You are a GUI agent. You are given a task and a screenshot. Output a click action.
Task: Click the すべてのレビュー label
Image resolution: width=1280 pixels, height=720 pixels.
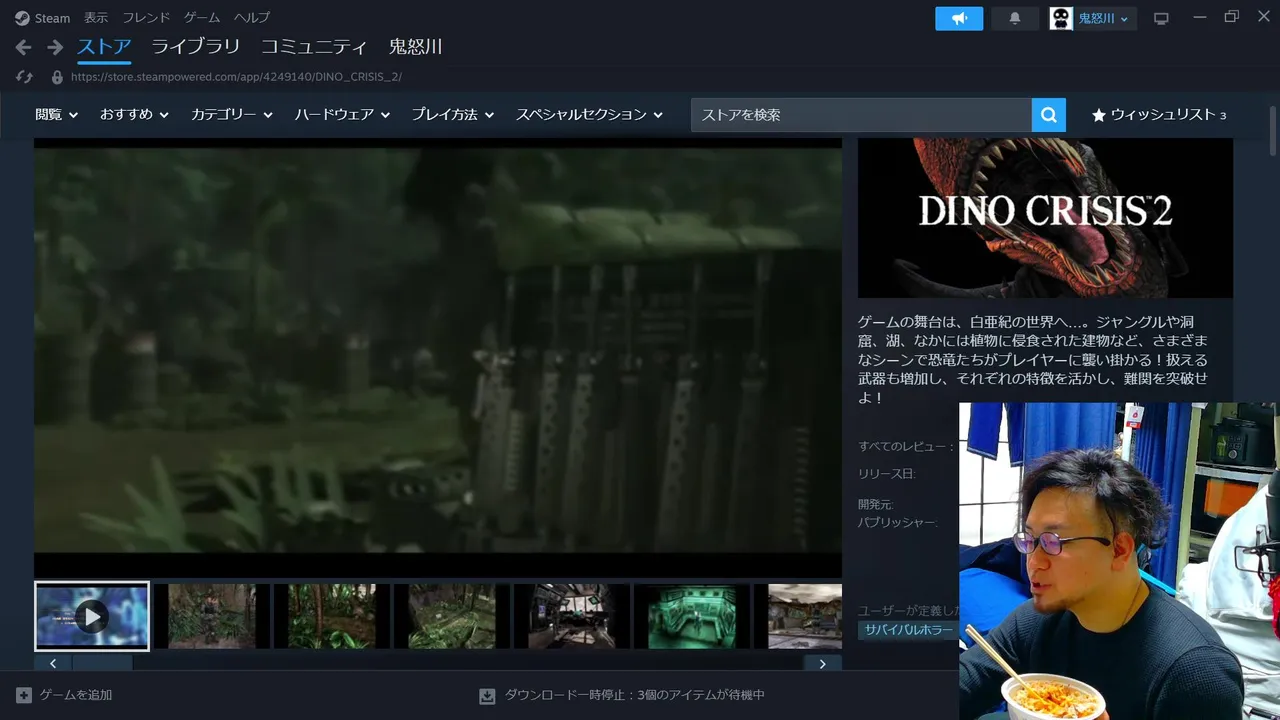[906, 446]
